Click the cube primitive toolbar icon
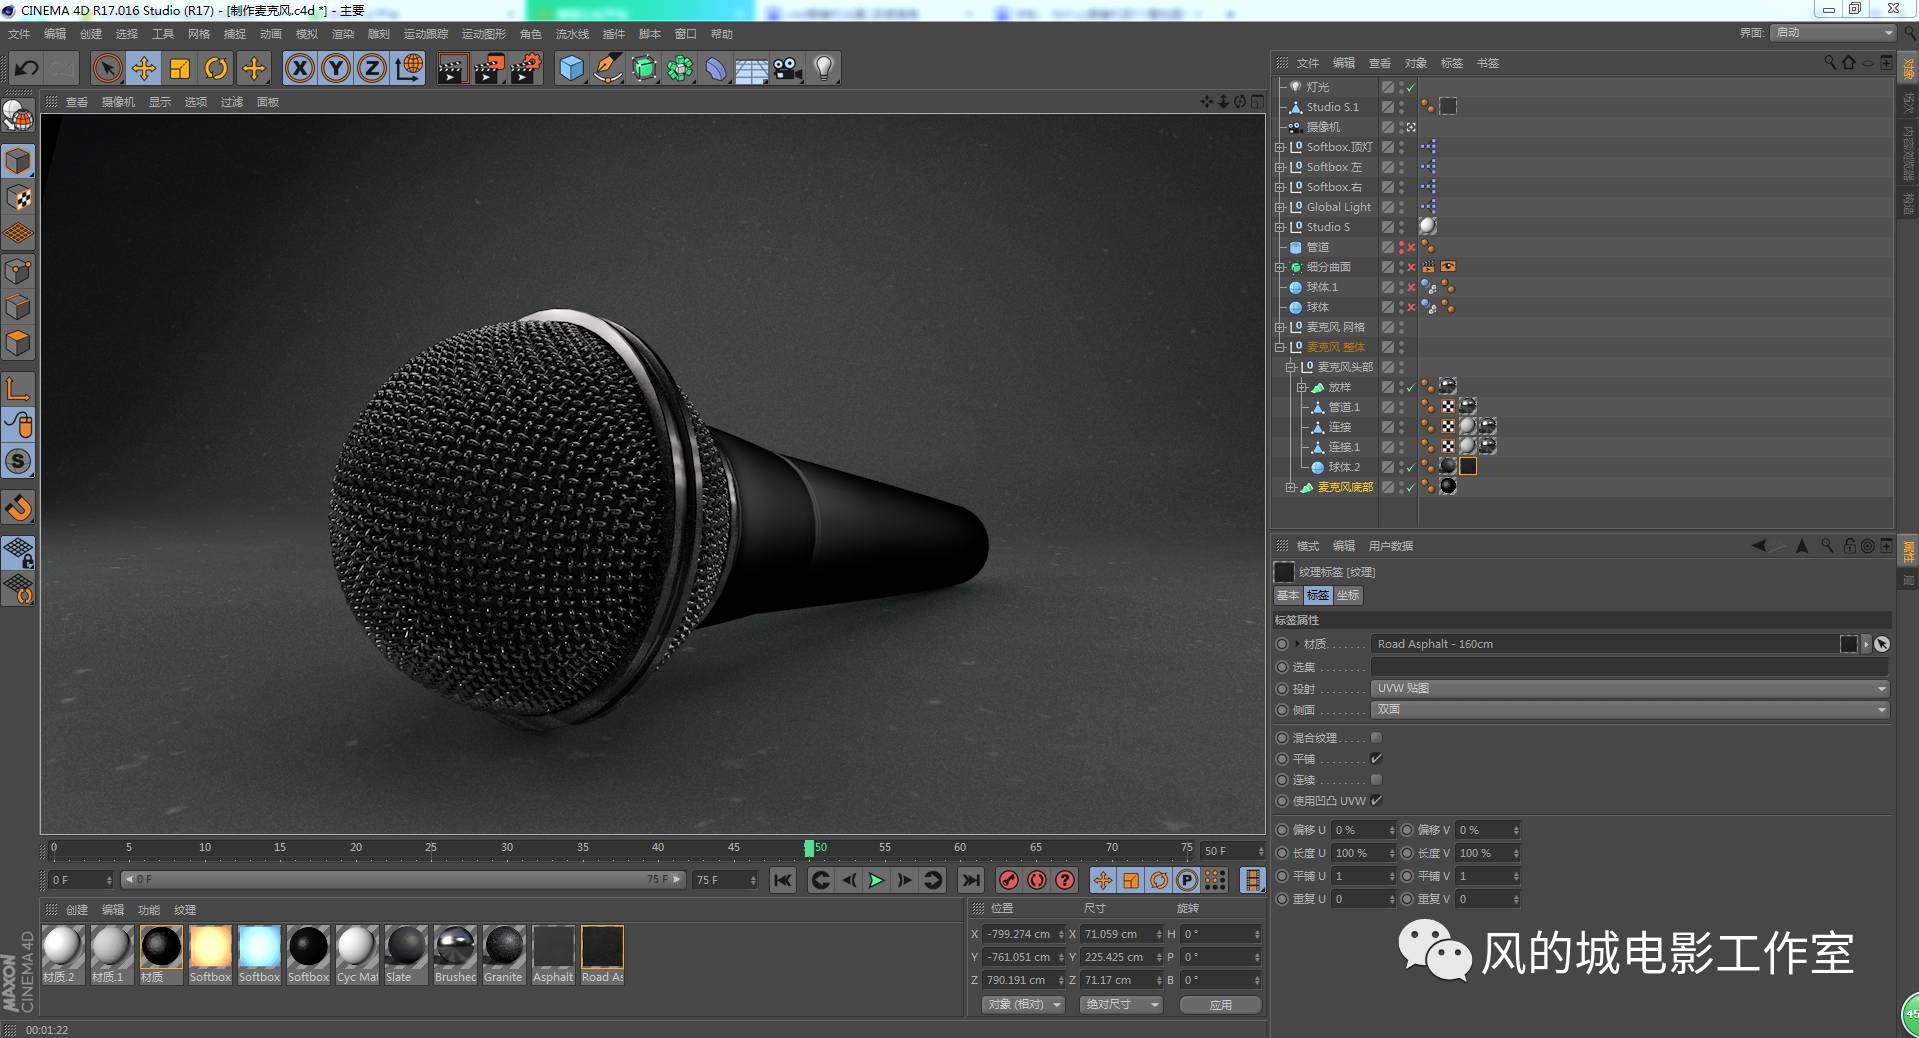Image resolution: width=1919 pixels, height=1038 pixels. coord(570,68)
